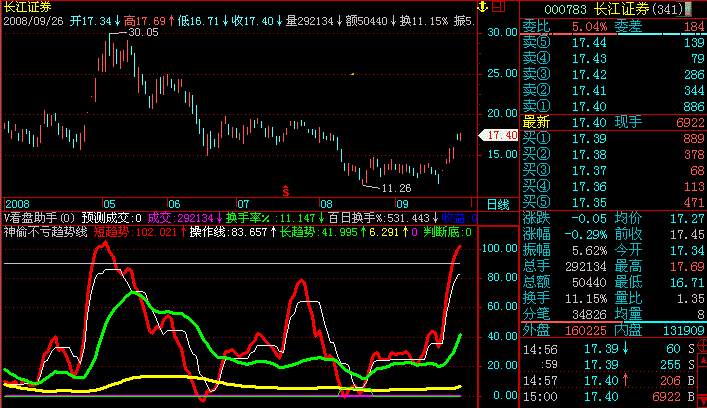Click the 买⑤ 17.35 bid row
707x408 pixels.
(613, 202)
